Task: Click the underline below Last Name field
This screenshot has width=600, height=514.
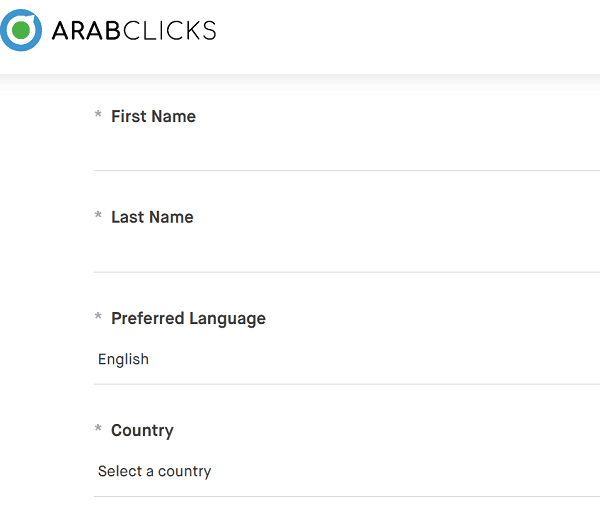Action: 347,272
